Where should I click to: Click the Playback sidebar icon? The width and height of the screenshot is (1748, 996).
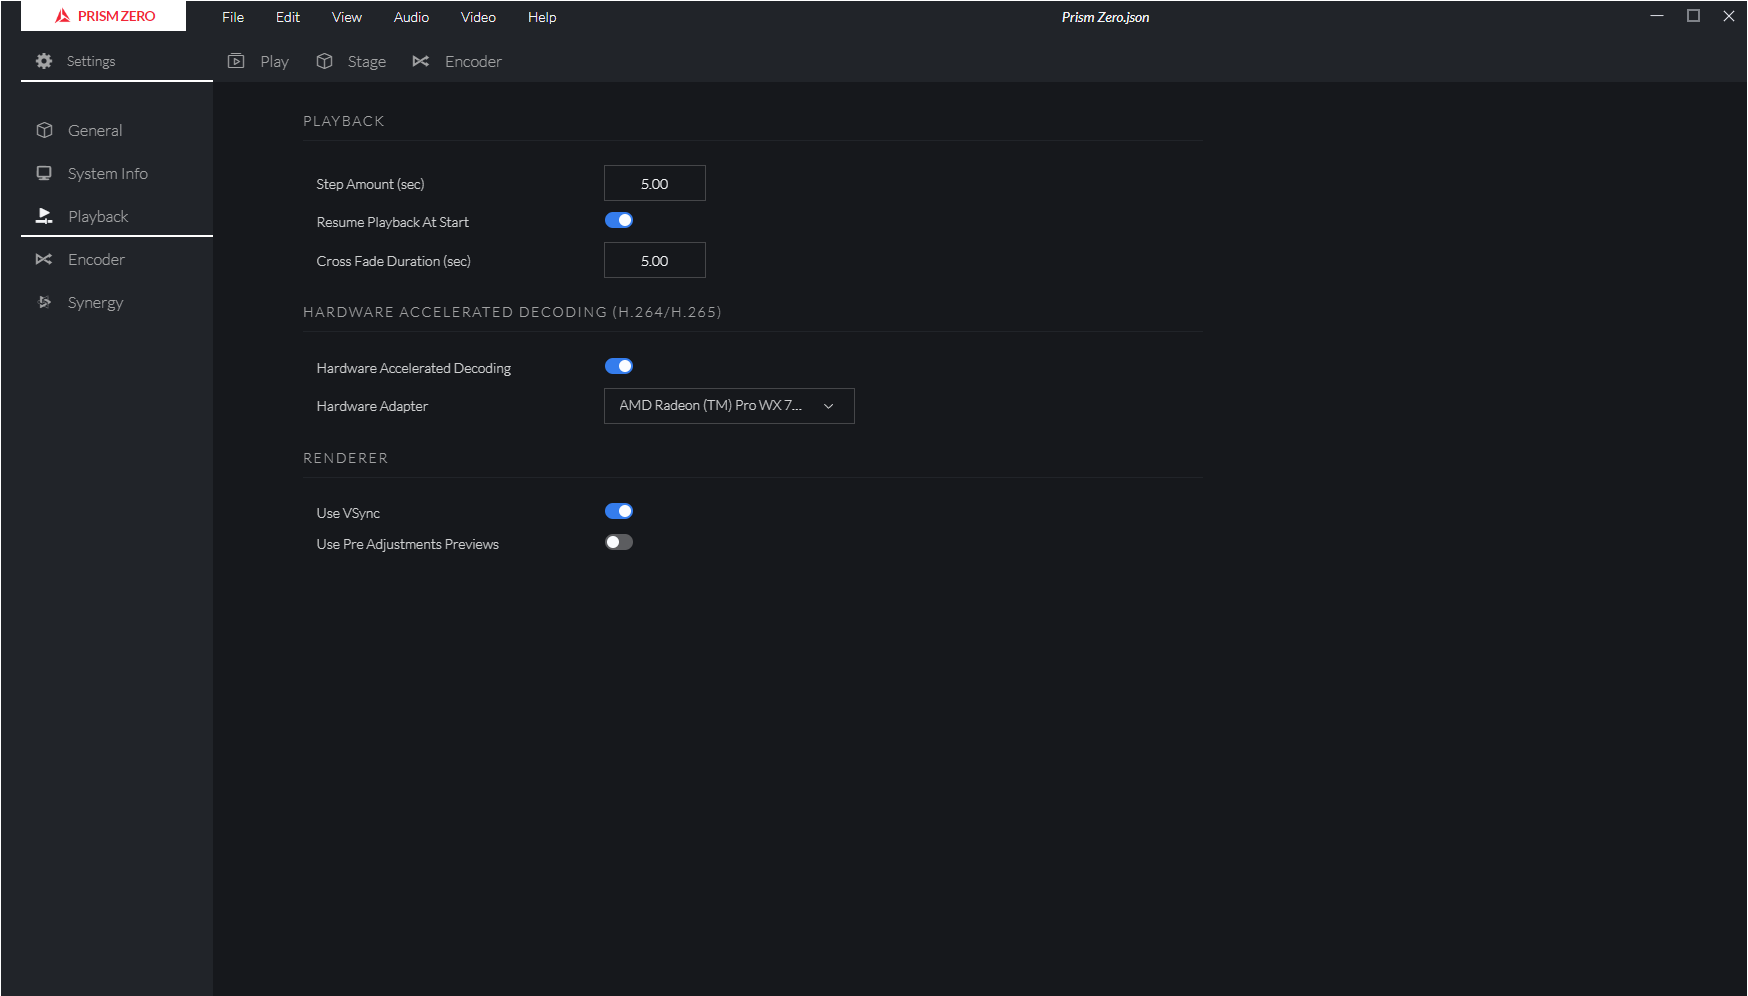tap(44, 216)
